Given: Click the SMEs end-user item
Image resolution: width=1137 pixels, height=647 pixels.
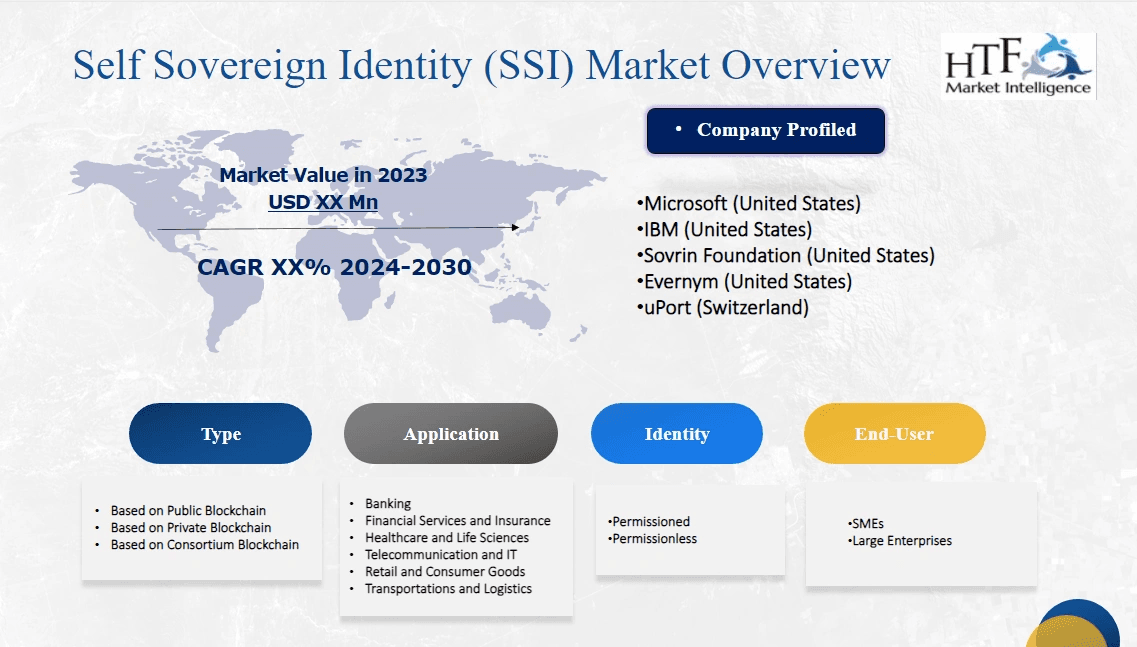Looking at the screenshot, I should [866, 524].
